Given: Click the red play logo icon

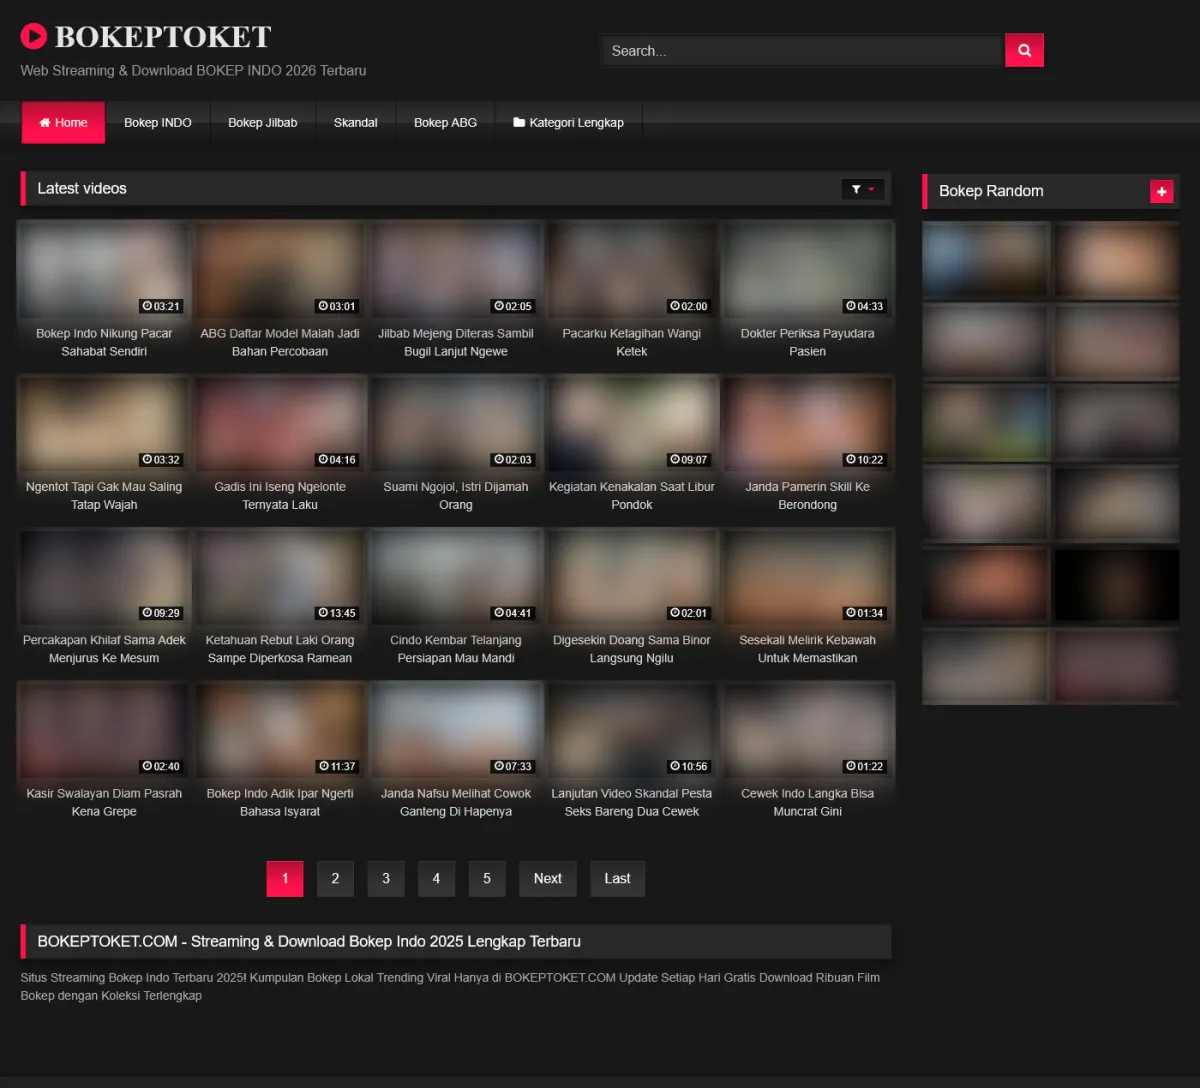Looking at the screenshot, I should pos(33,37).
